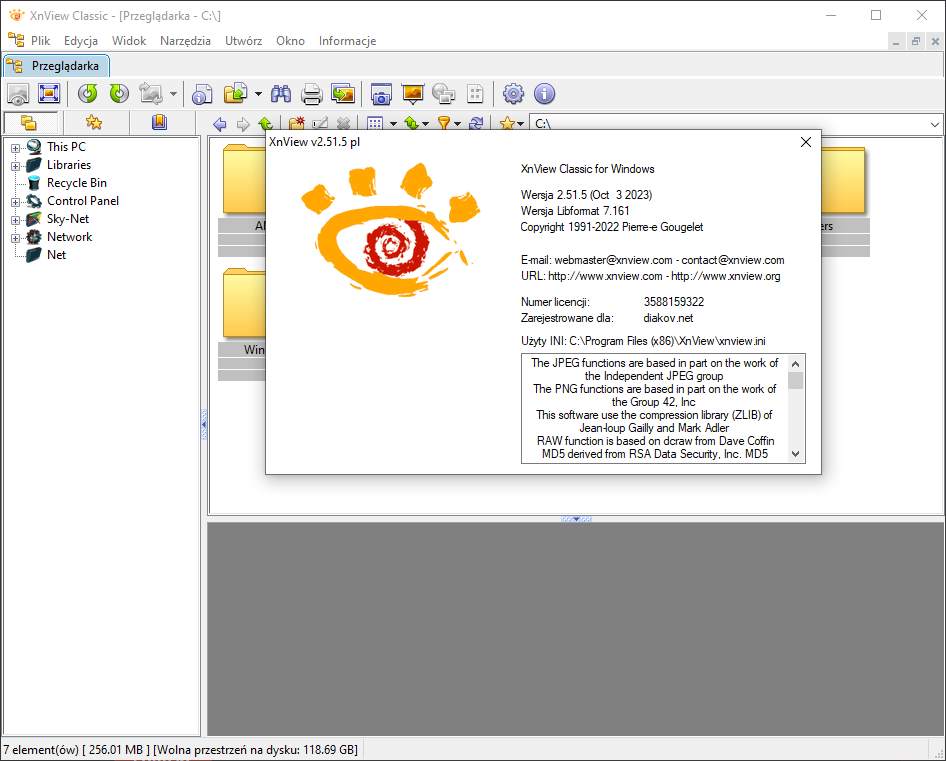Select Net in the folder tree
Viewport: 946px width, 761px height.
[x=57, y=255]
